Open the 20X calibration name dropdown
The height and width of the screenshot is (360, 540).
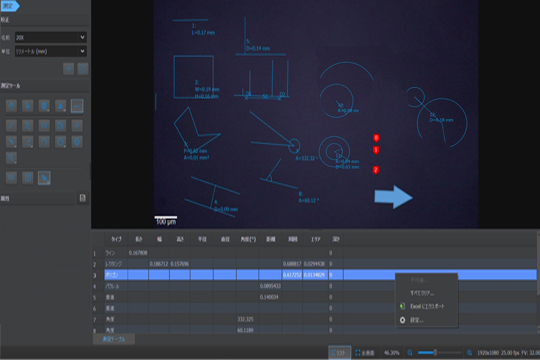(51, 37)
